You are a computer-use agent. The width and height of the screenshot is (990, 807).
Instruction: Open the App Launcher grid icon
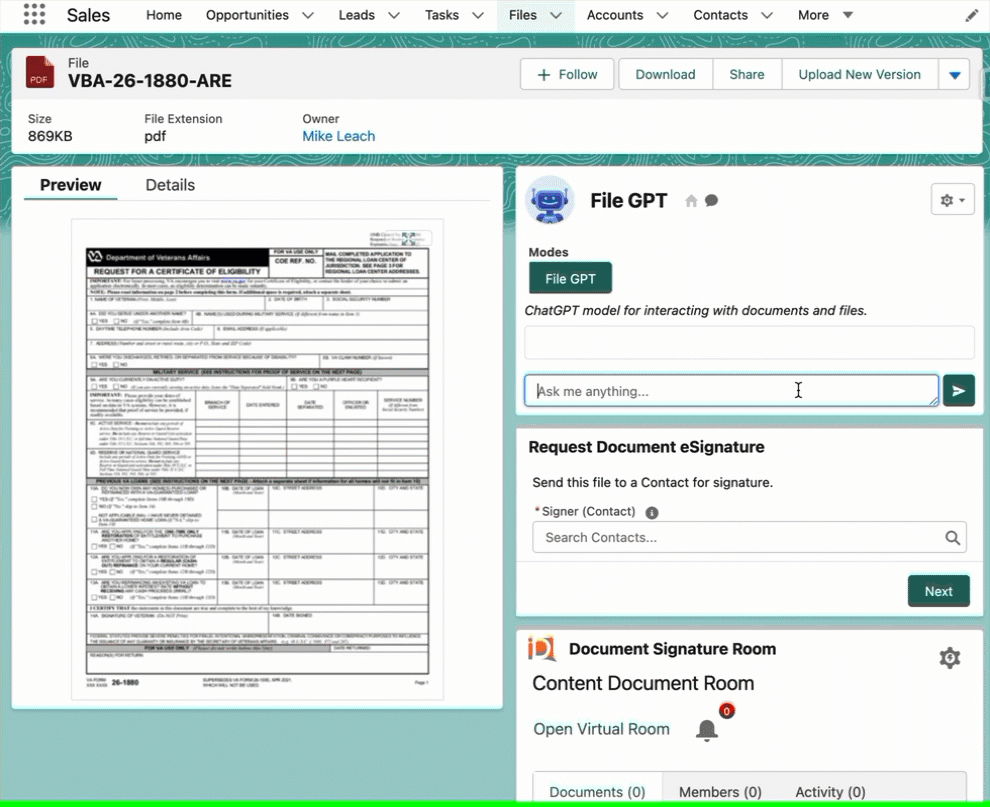pyautogui.click(x=34, y=14)
